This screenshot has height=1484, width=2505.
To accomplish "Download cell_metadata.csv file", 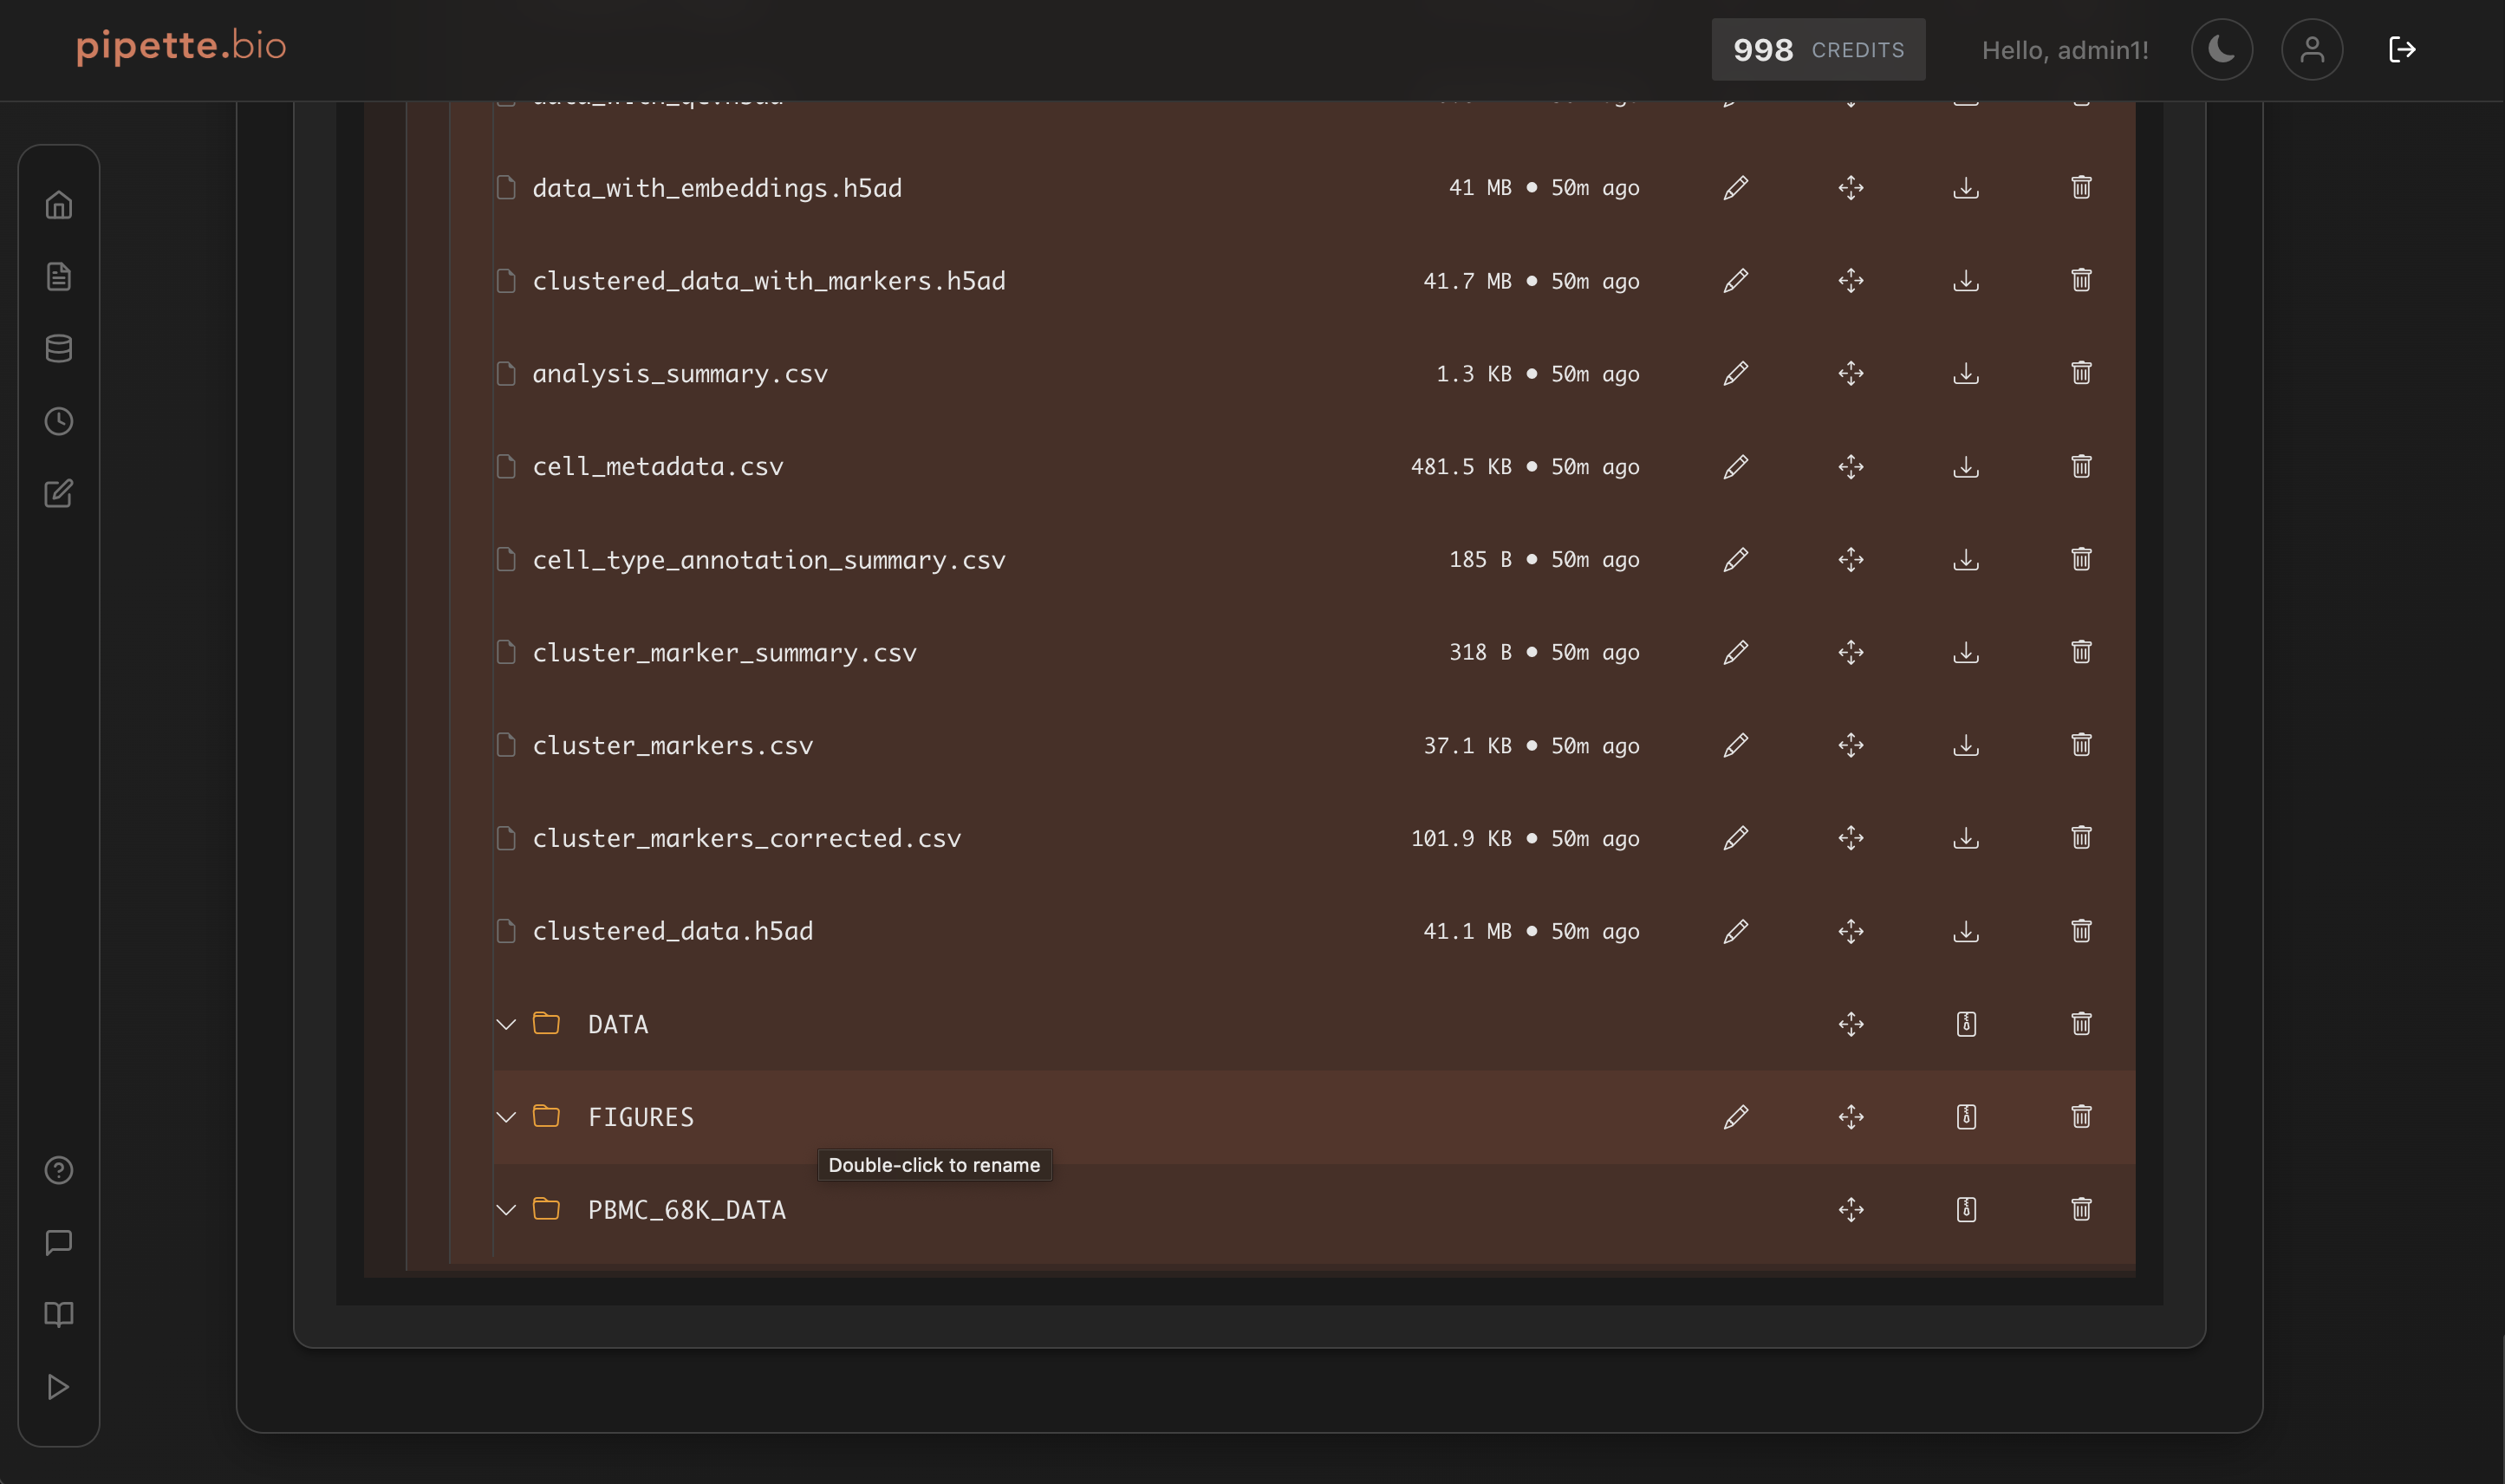I will click(1966, 466).
